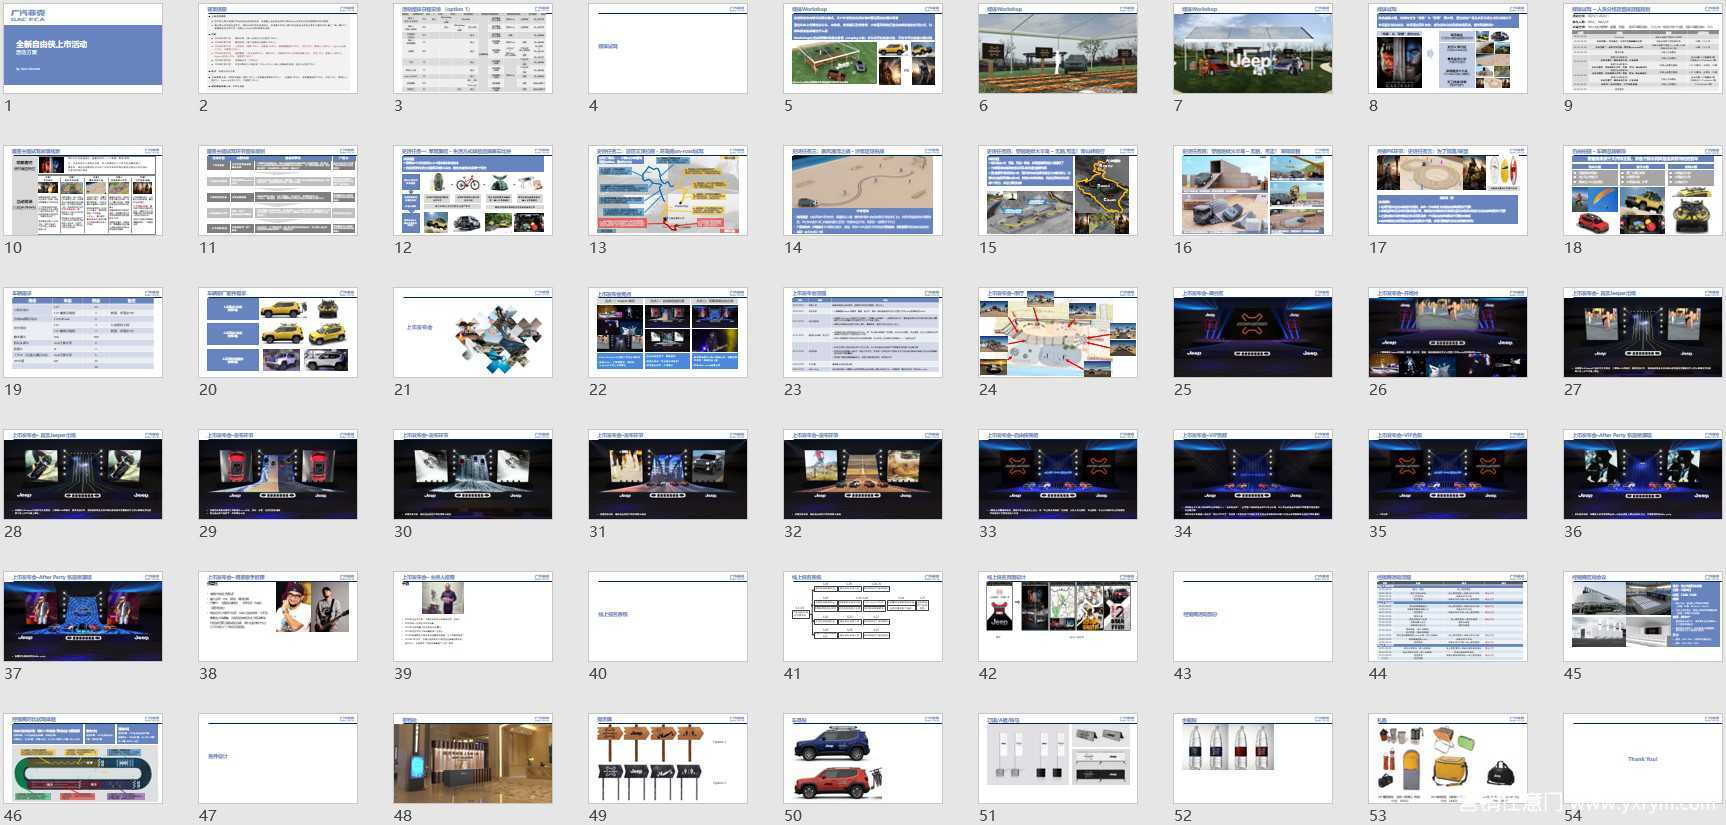
Task: Pick slide 16 thumbnail
Action: pyautogui.click(x=1253, y=190)
